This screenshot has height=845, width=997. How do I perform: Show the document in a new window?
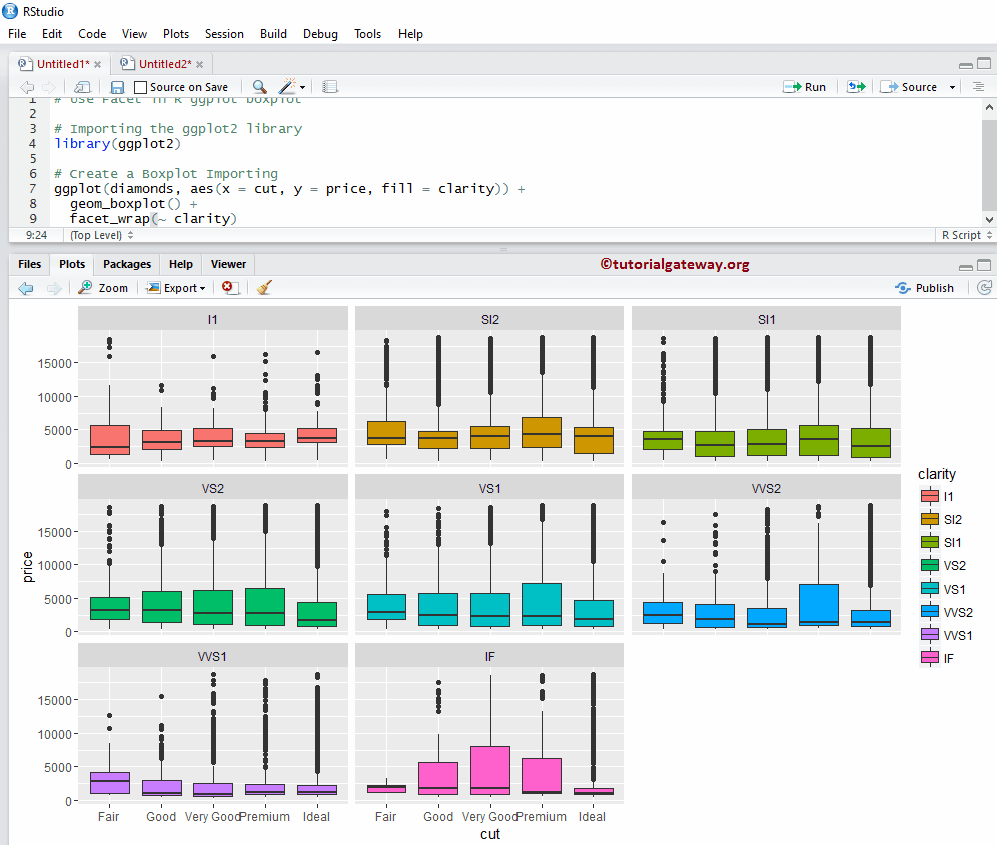(82, 87)
